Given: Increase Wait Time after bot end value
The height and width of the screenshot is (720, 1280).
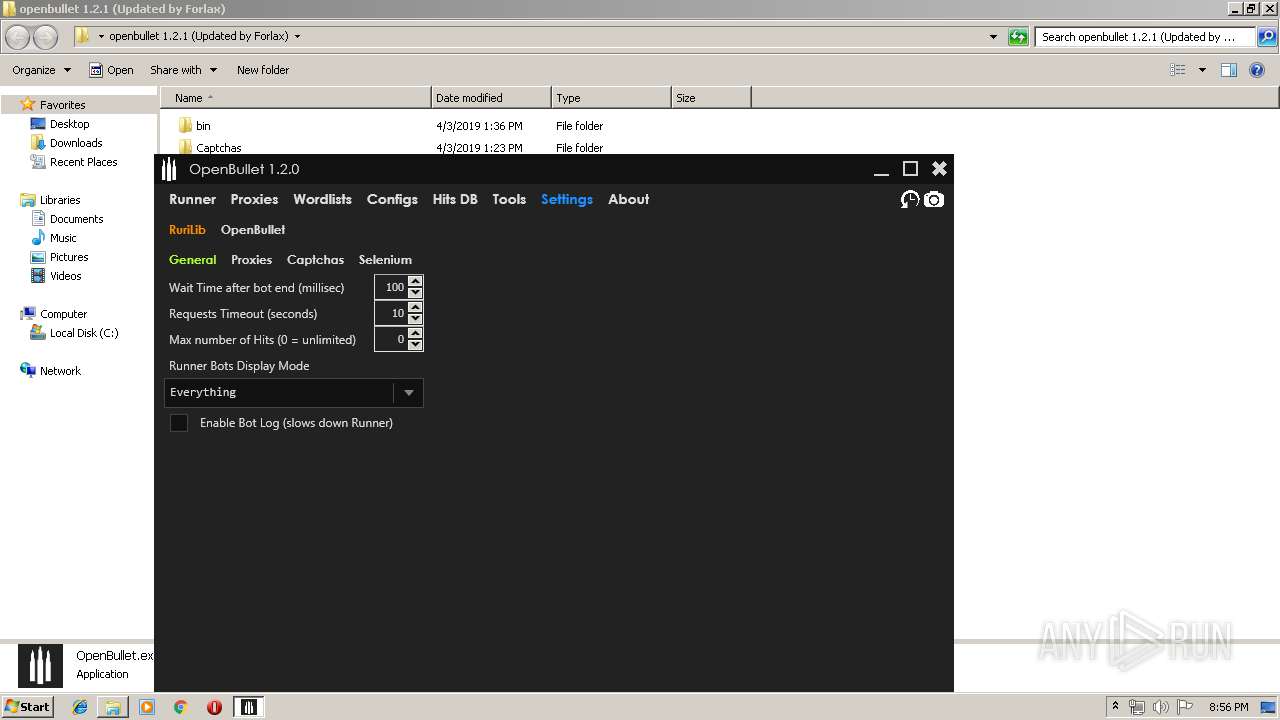Looking at the screenshot, I should pyautogui.click(x=415, y=281).
